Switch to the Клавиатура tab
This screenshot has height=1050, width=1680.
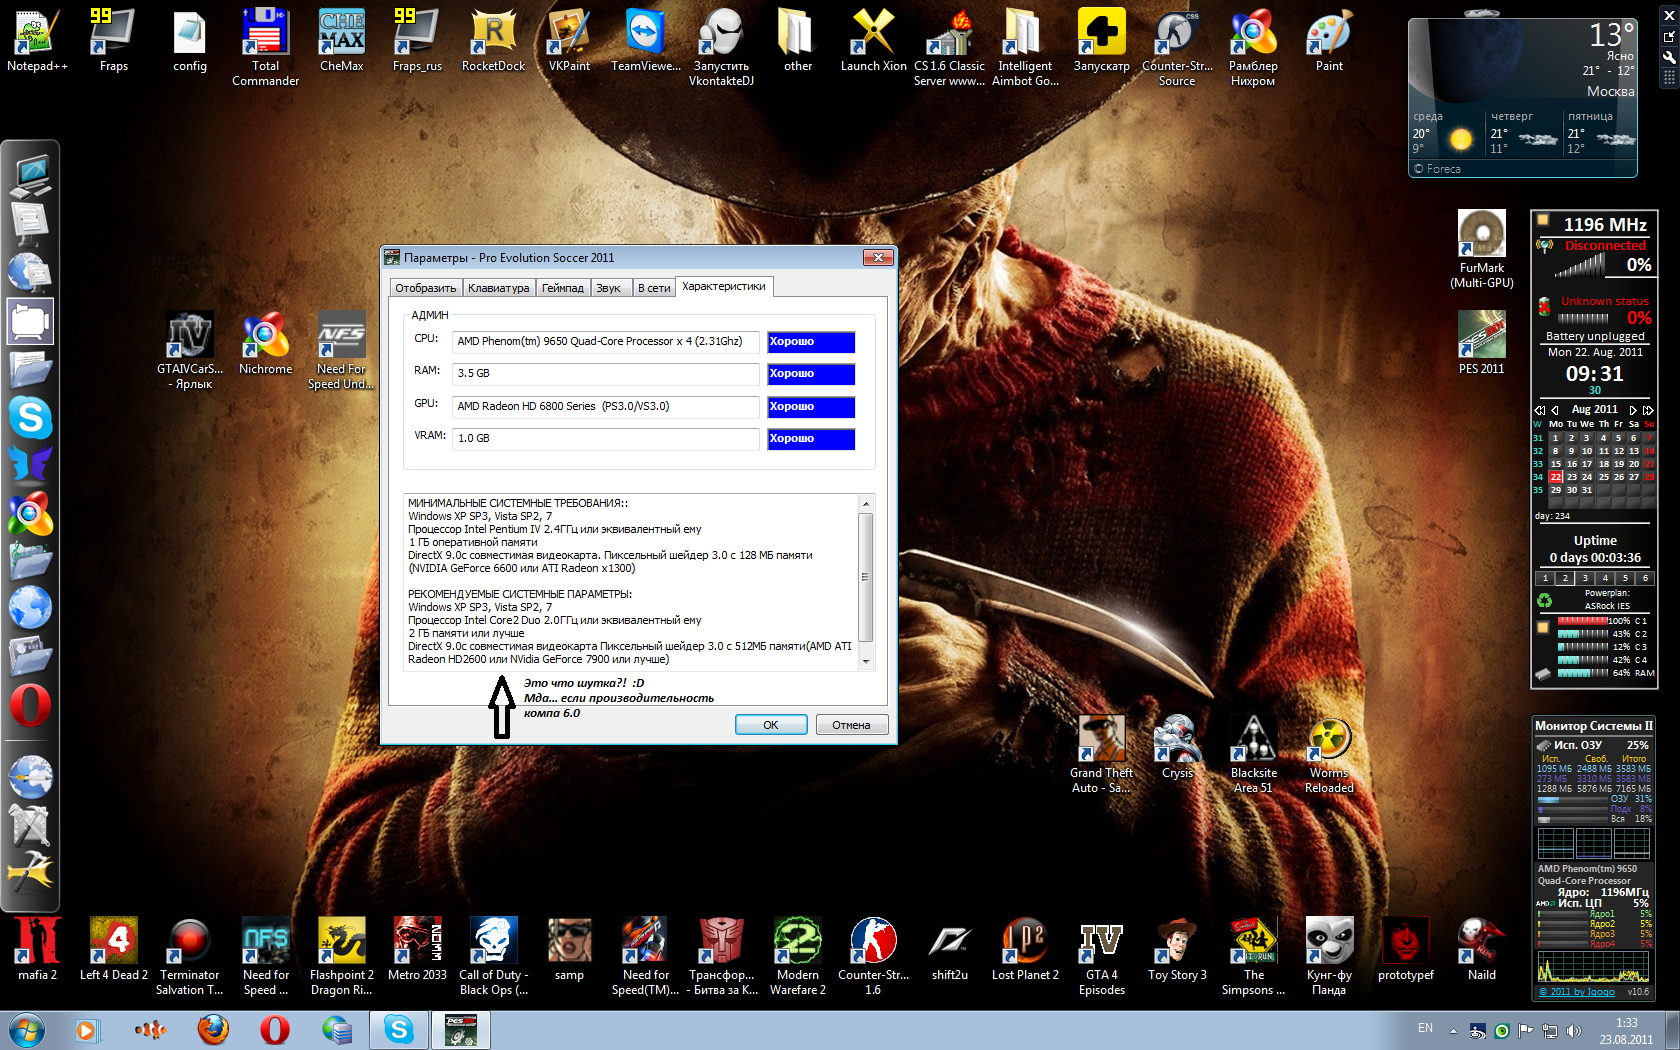[498, 288]
